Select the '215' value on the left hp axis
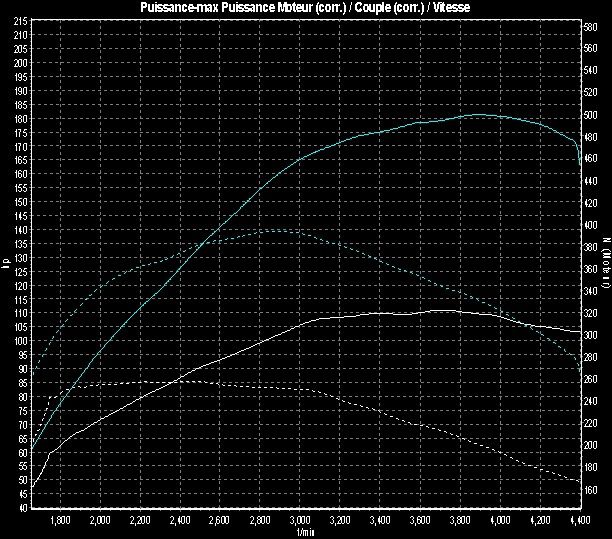Screen dimensions: 612x539 pos(21,34)
